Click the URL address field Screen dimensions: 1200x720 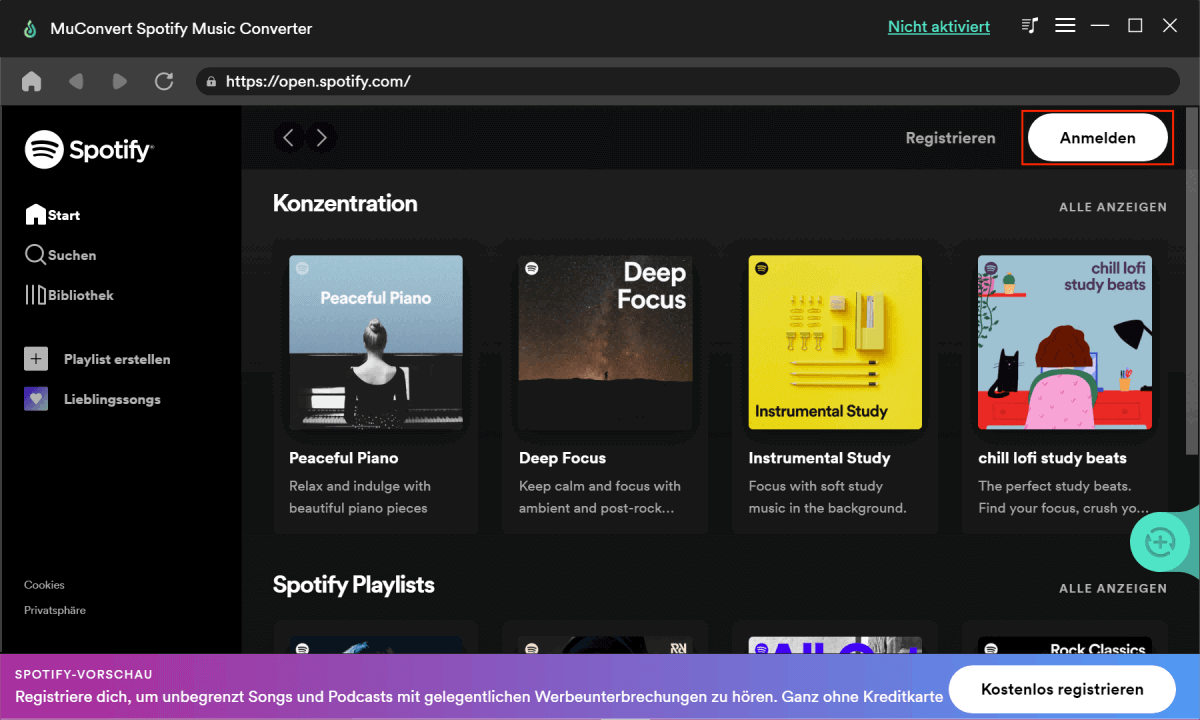(x=688, y=82)
